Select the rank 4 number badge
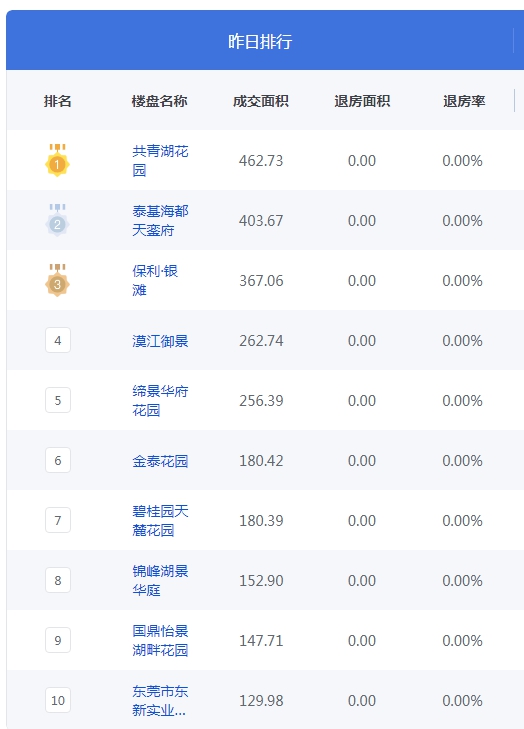The width and height of the screenshot is (524, 729). [58, 340]
